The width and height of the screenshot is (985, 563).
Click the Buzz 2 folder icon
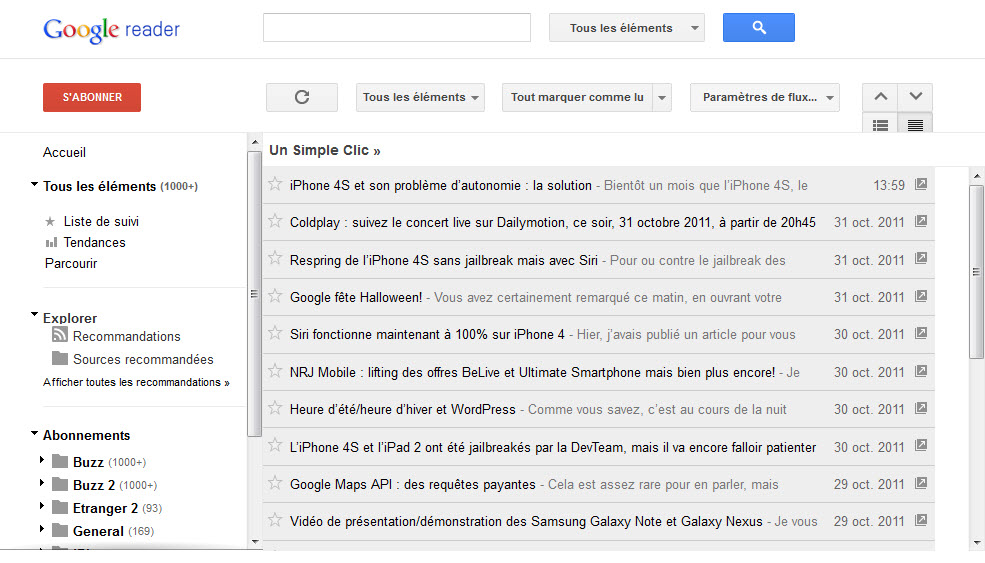tap(60, 484)
